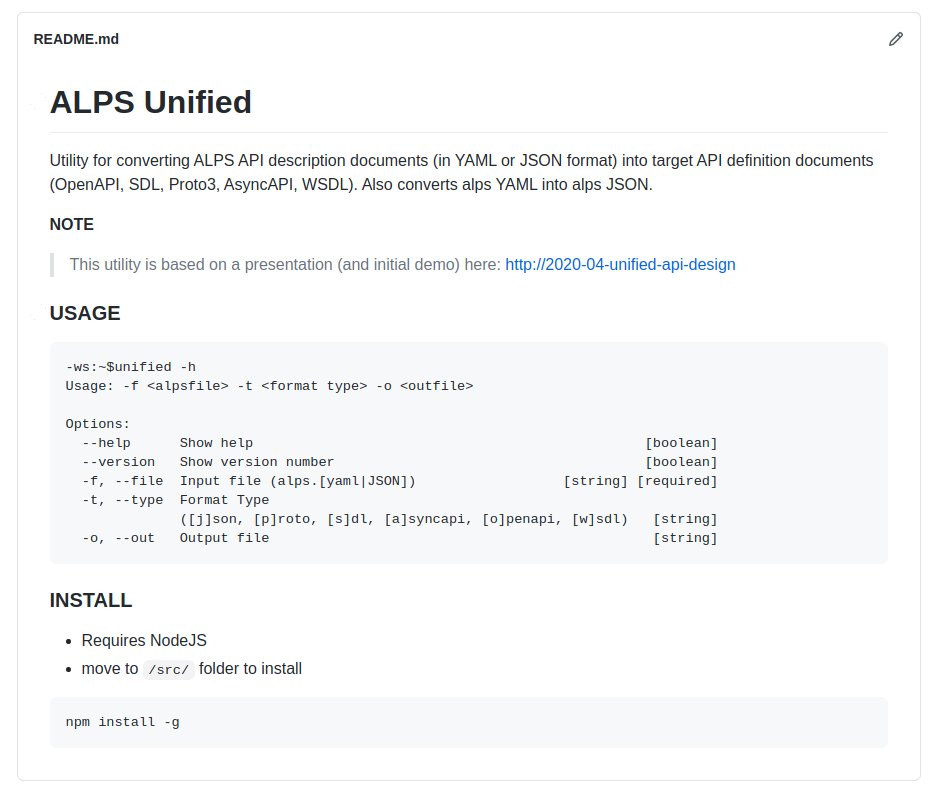Click the 'Usage: -f <alpsfile>' line
Viewport: 941px width, 804px height.
(x=269, y=386)
